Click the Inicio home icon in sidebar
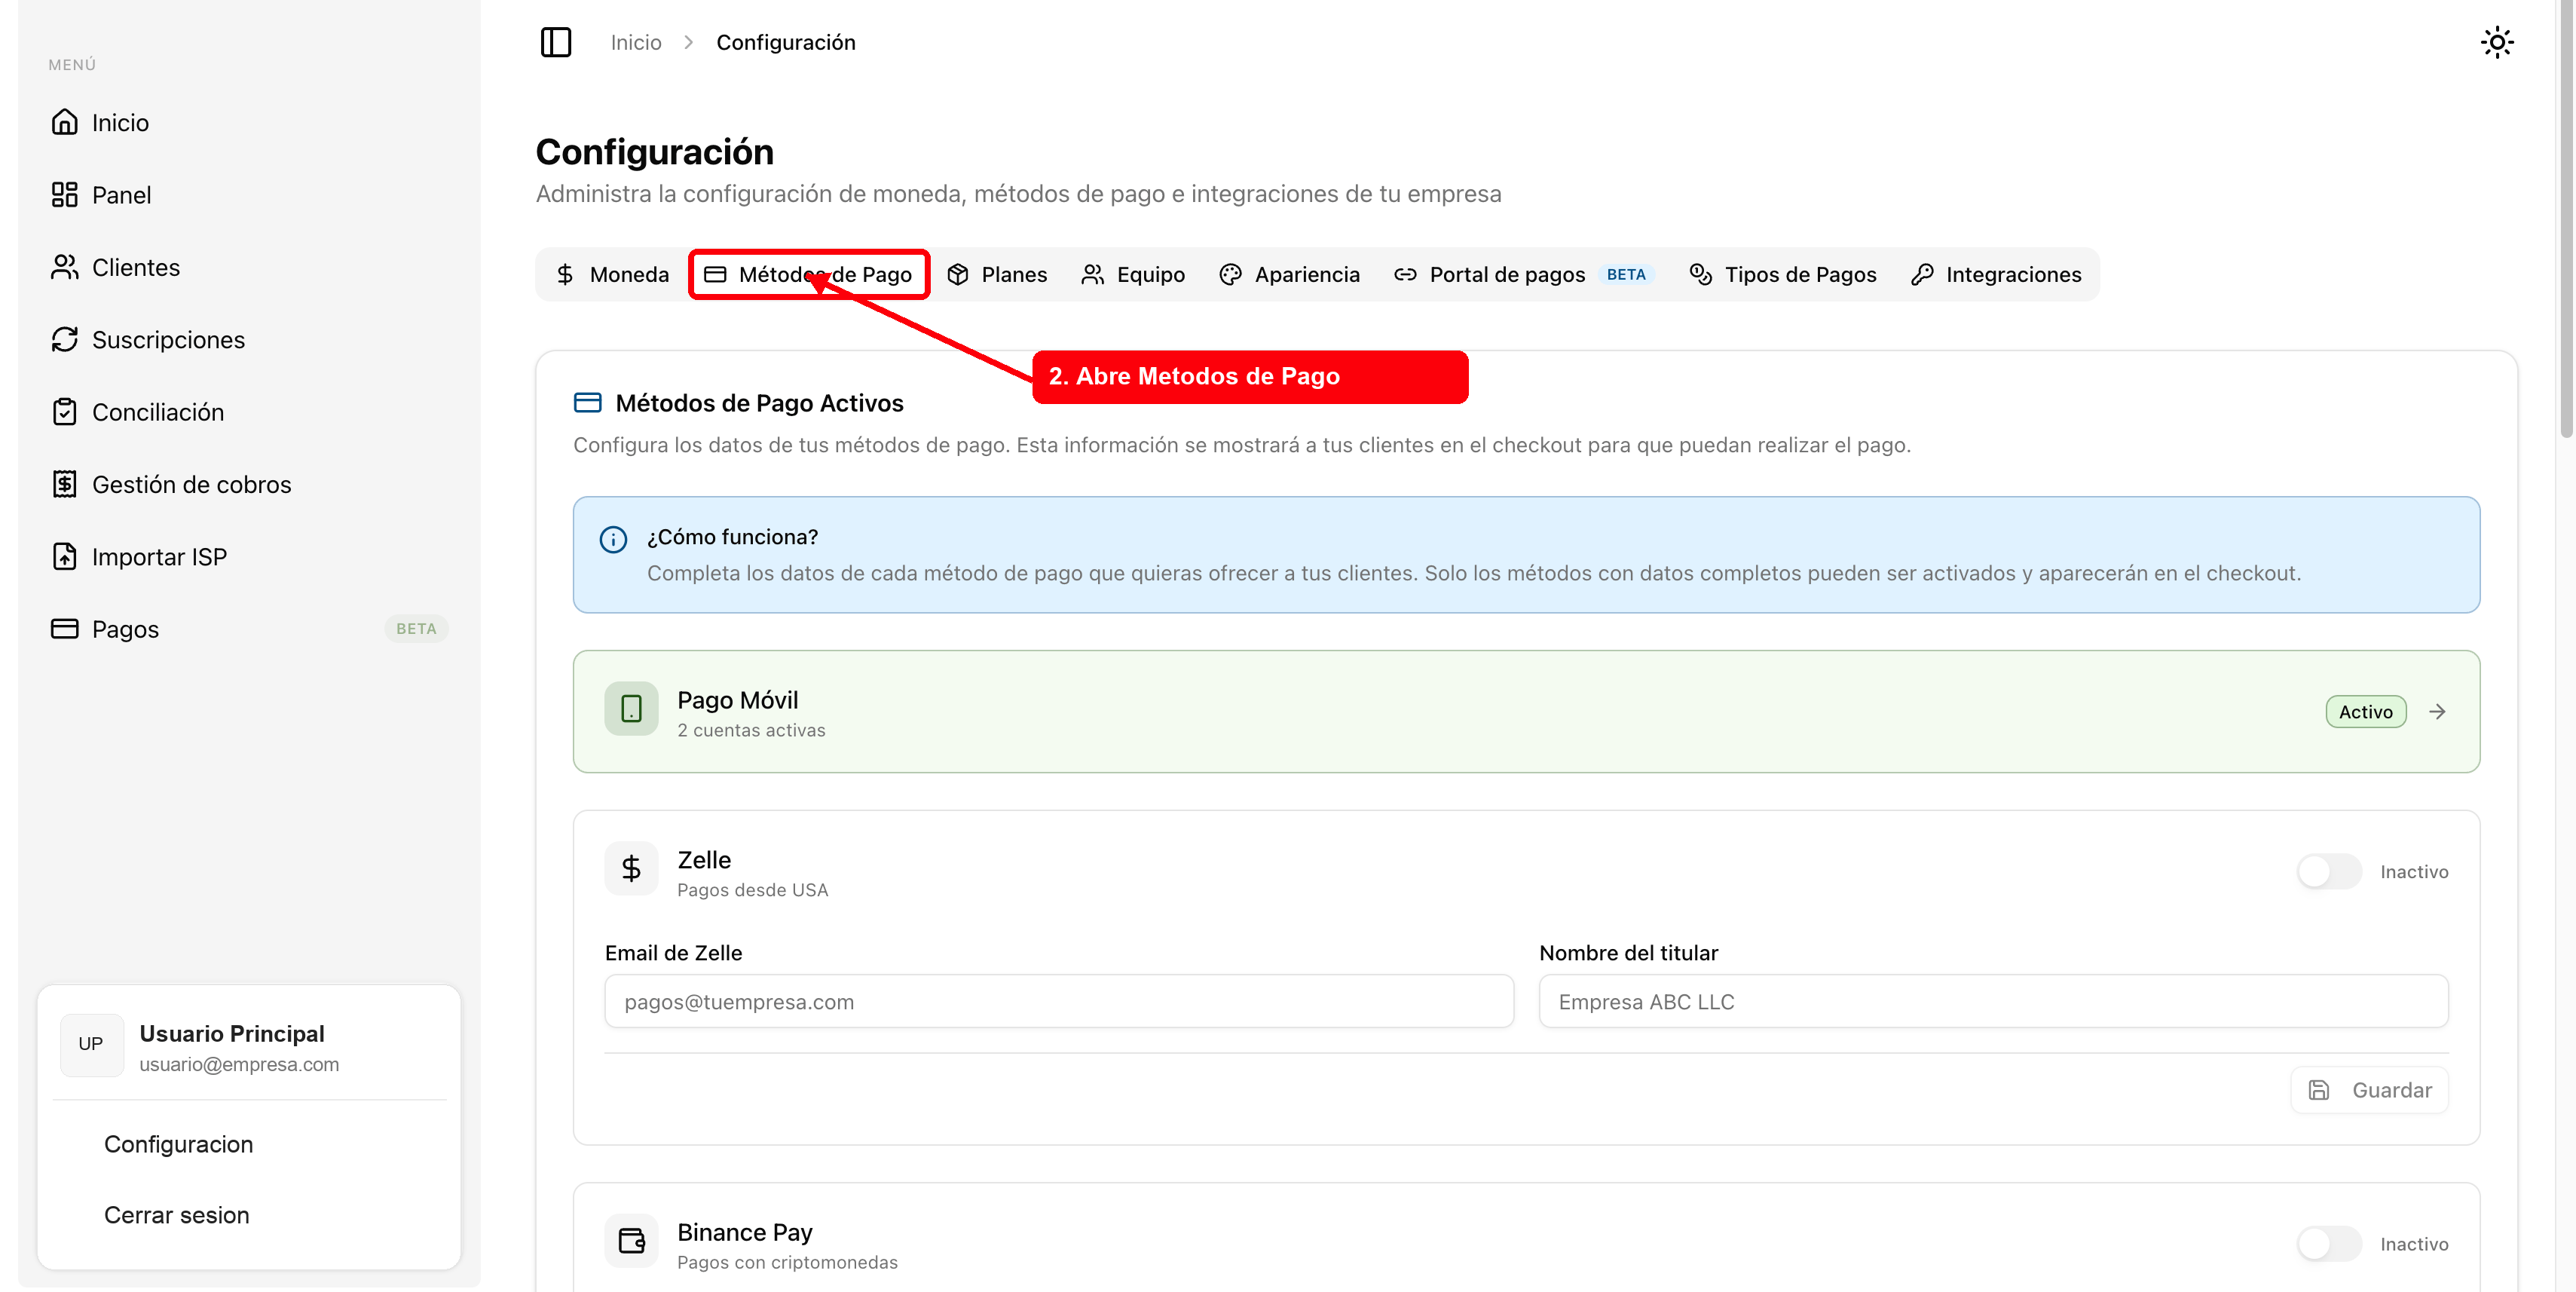Screen dimensions: 2576x1292 [x=65, y=122]
